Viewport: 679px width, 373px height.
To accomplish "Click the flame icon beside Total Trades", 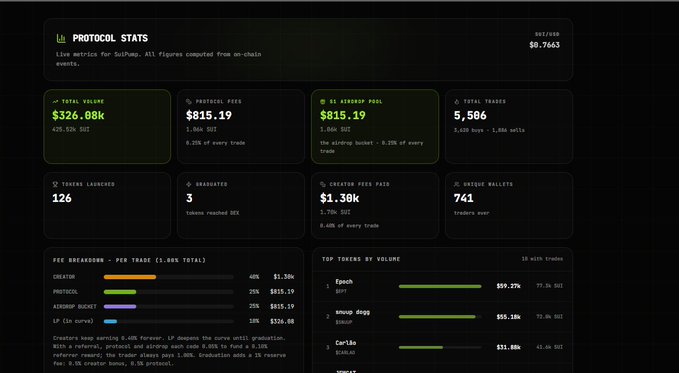I will (x=456, y=102).
